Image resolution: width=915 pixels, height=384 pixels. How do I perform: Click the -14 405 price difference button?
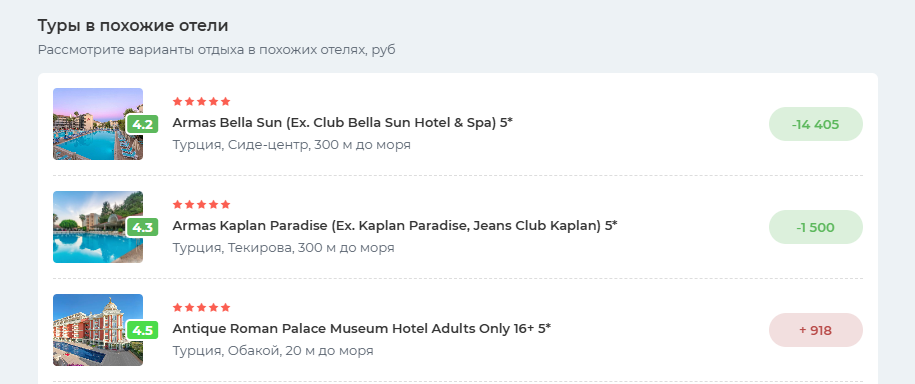pyautogui.click(x=816, y=124)
